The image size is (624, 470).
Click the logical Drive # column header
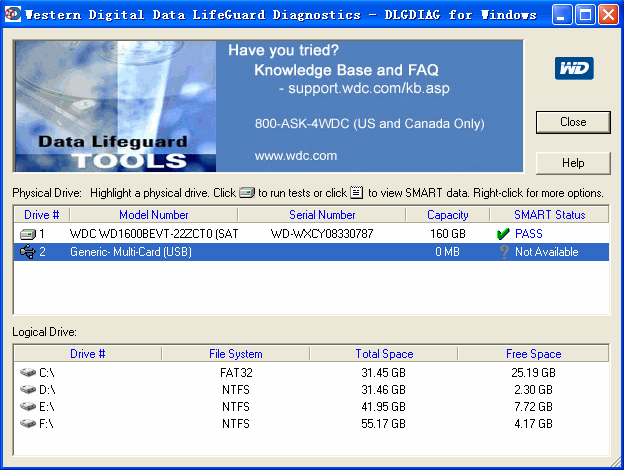click(x=88, y=354)
